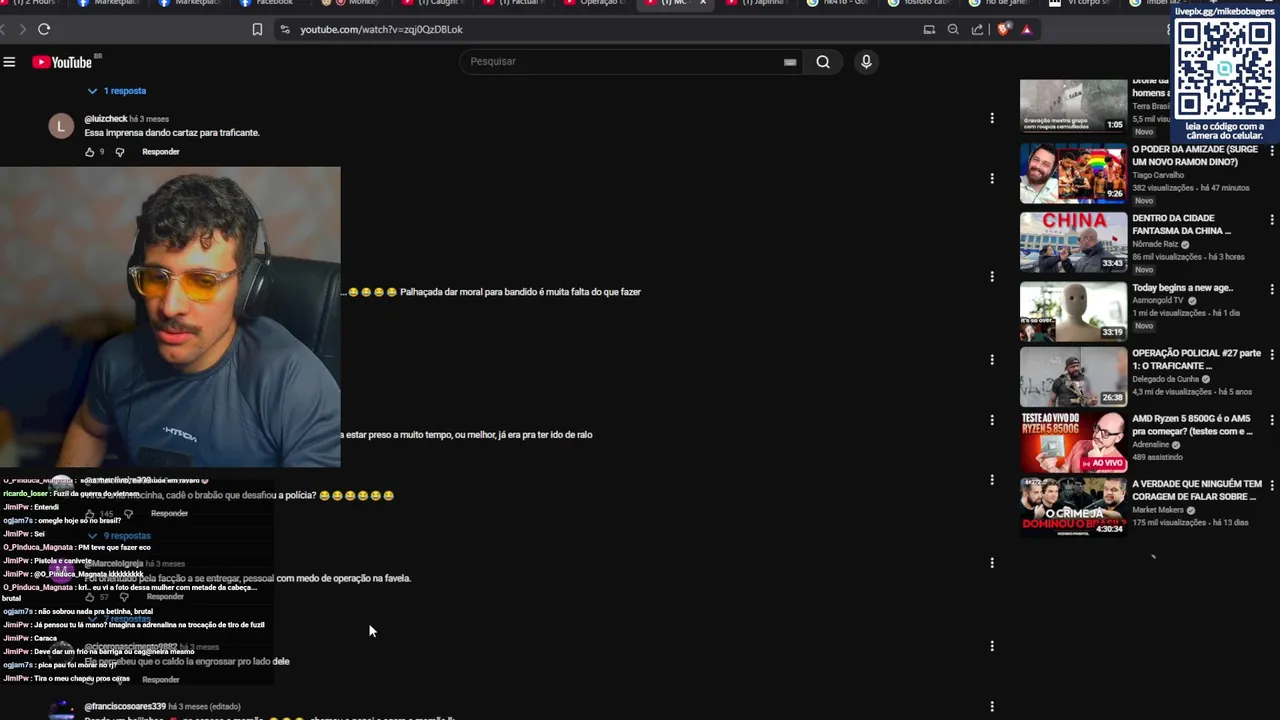This screenshot has height=720, width=1280.
Task: View site info next to the URL
Action: point(285,29)
